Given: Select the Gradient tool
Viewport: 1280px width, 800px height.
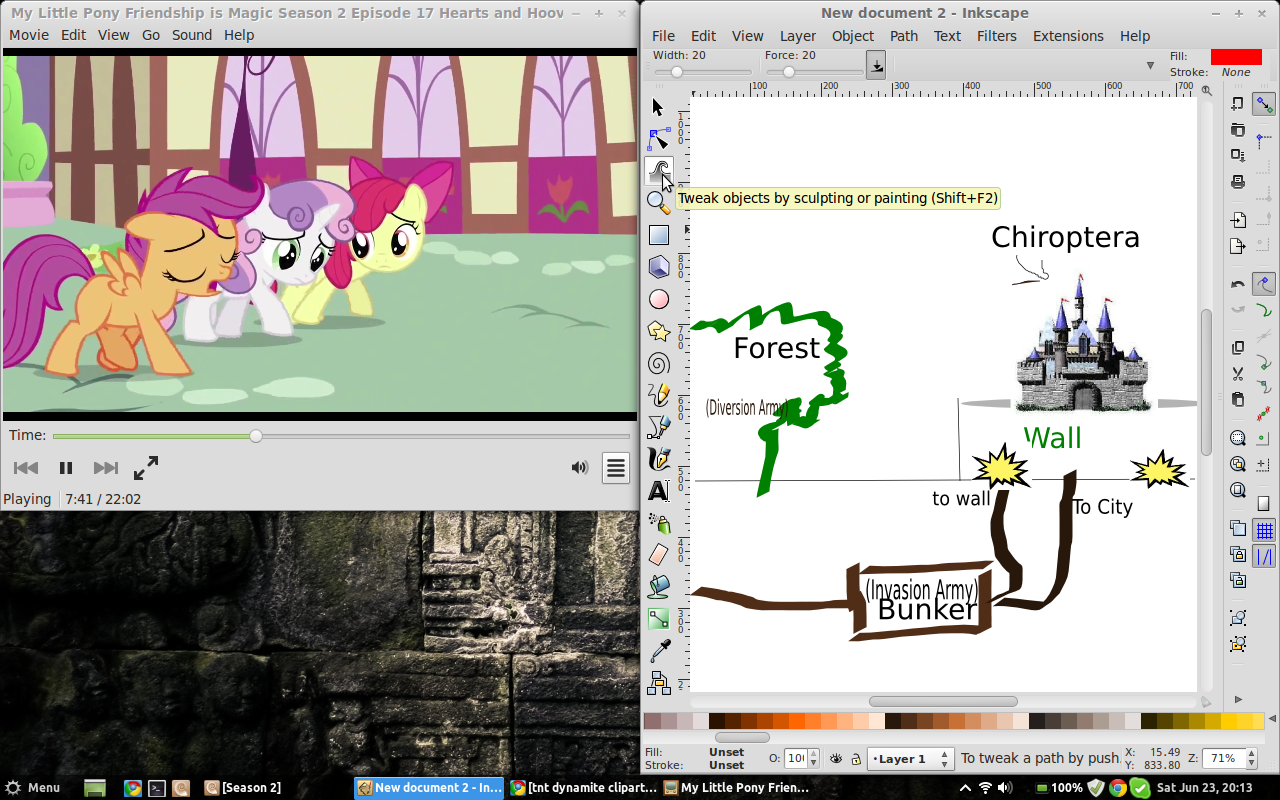Looking at the screenshot, I should 658,619.
